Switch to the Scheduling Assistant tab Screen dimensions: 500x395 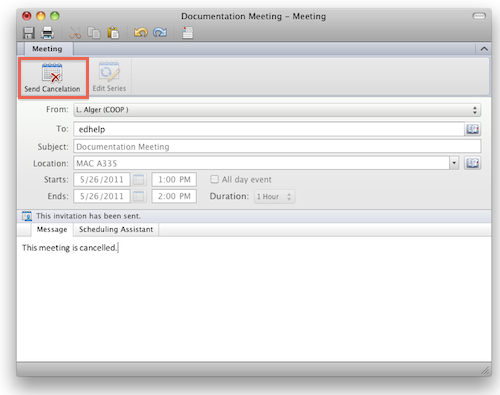tap(116, 229)
